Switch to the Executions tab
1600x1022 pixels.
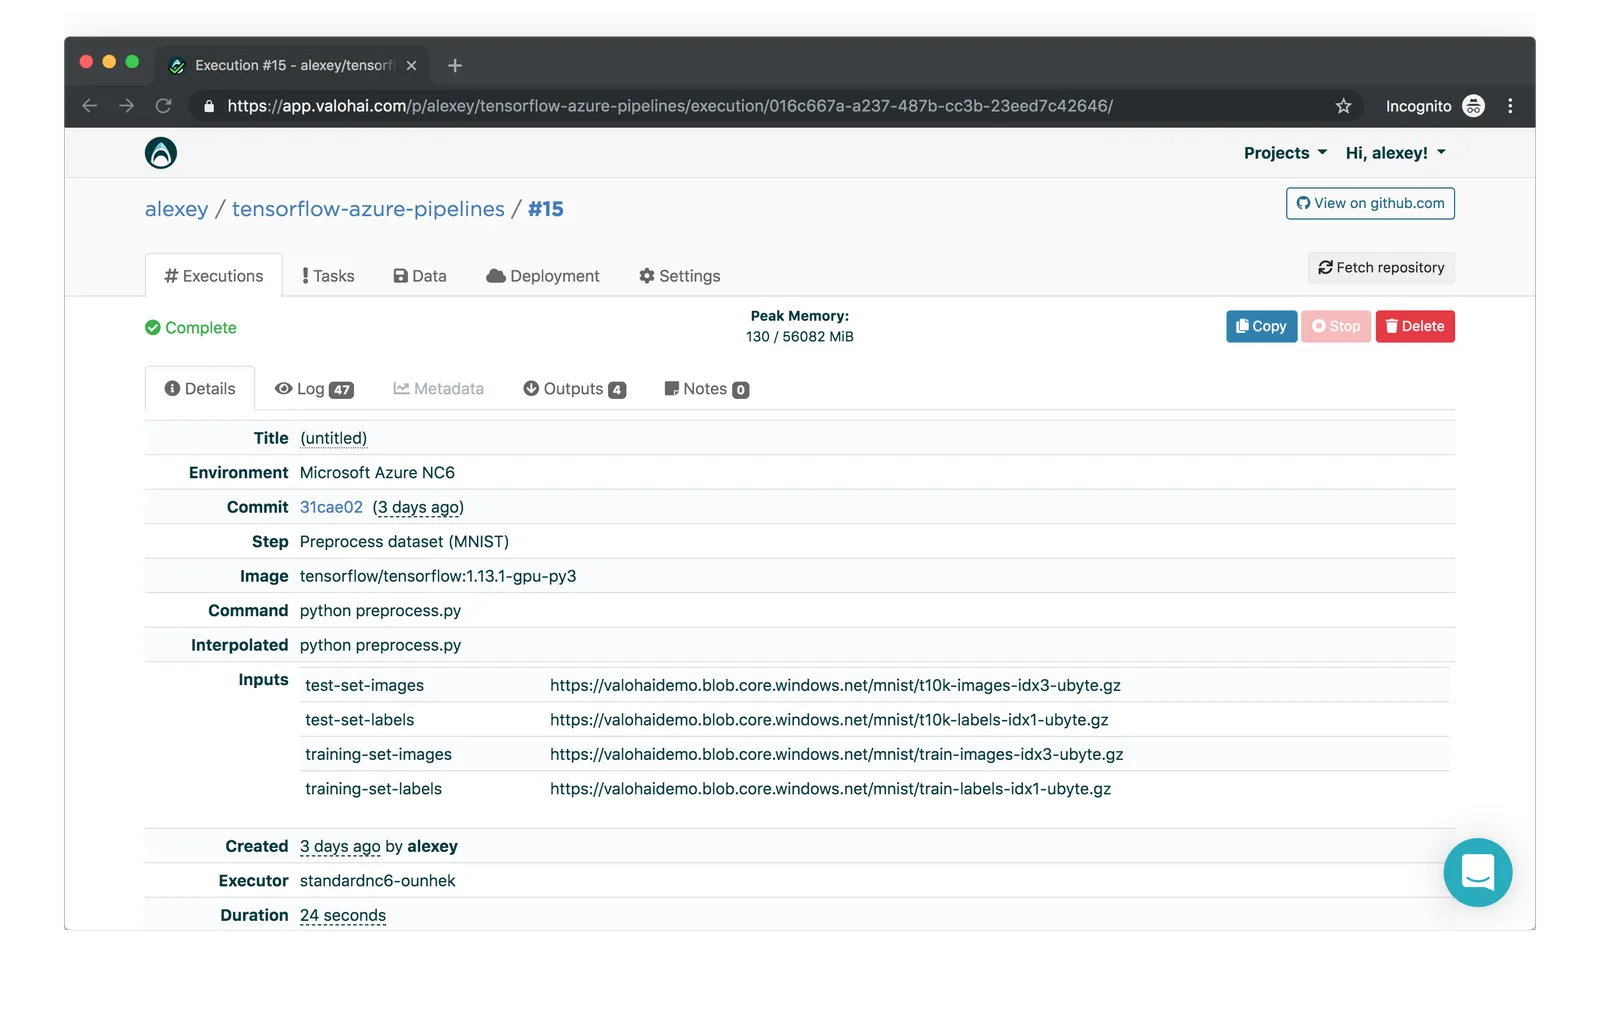pyautogui.click(x=214, y=275)
